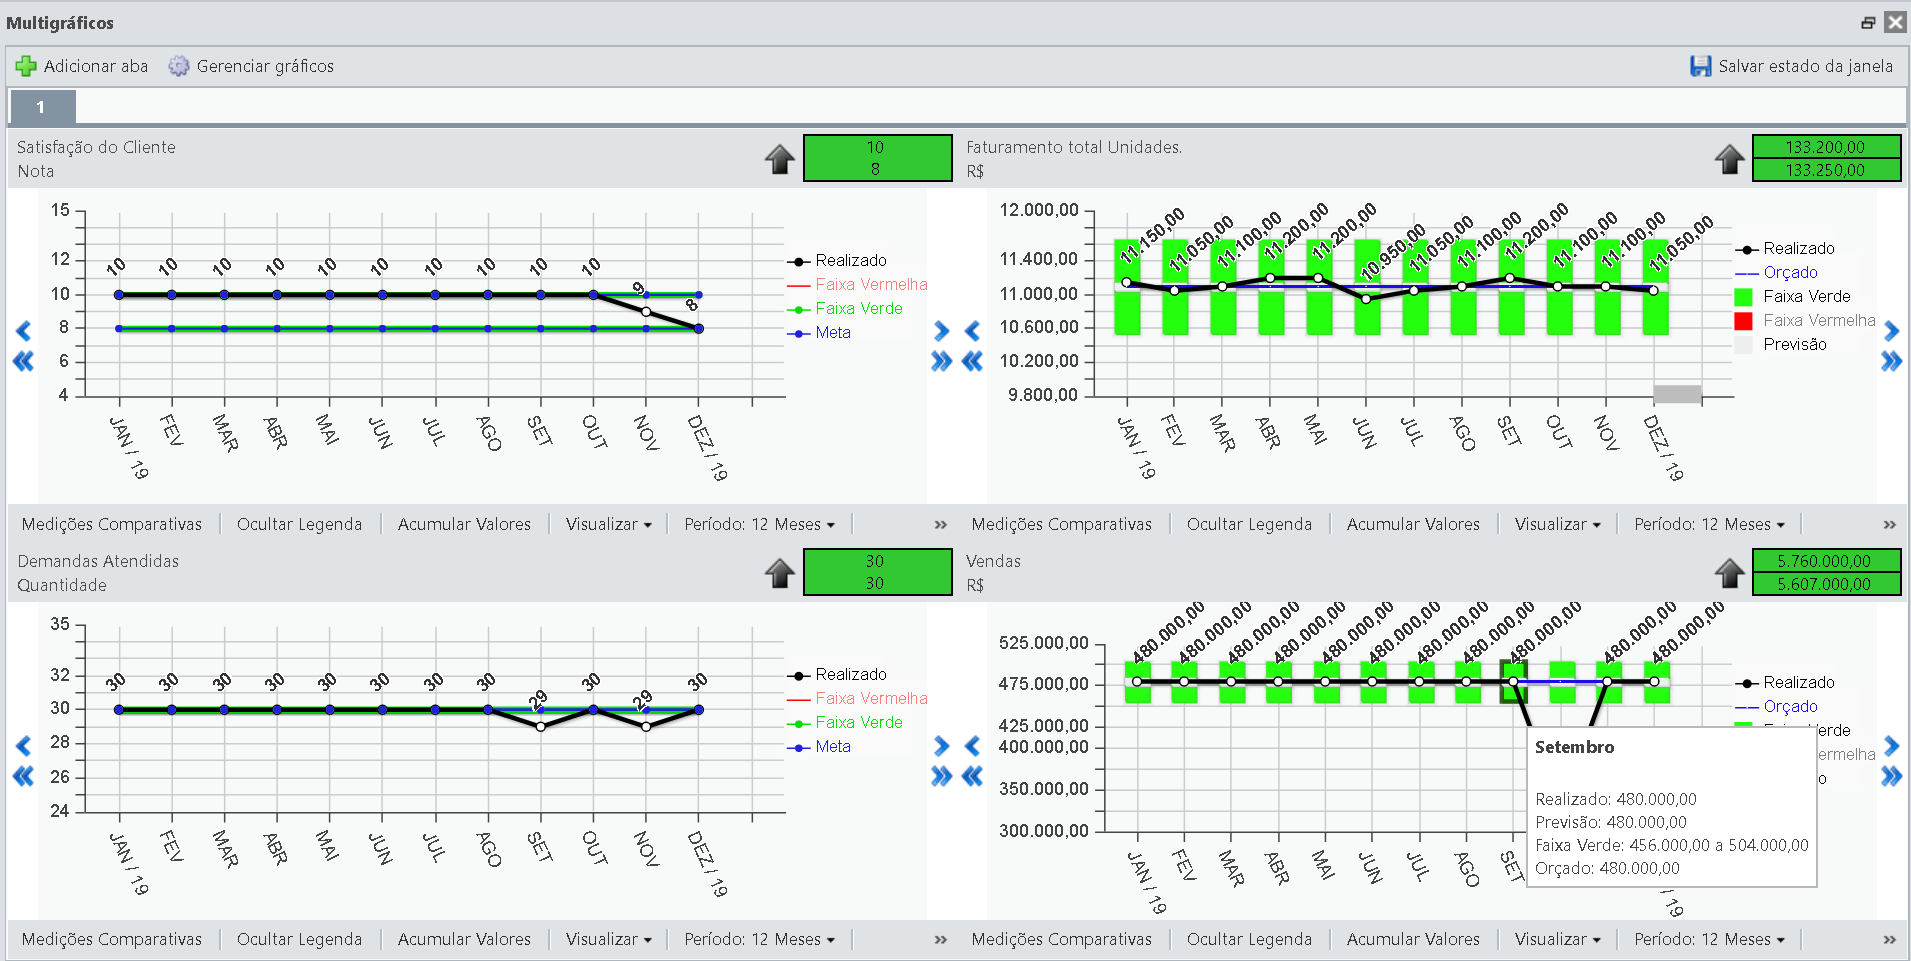Image resolution: width=1911 pixels, height=961 pixels.
Task: Open Visualizar dropdown under Satisfação do Cliente chart
Action: [x=608, y=524]
